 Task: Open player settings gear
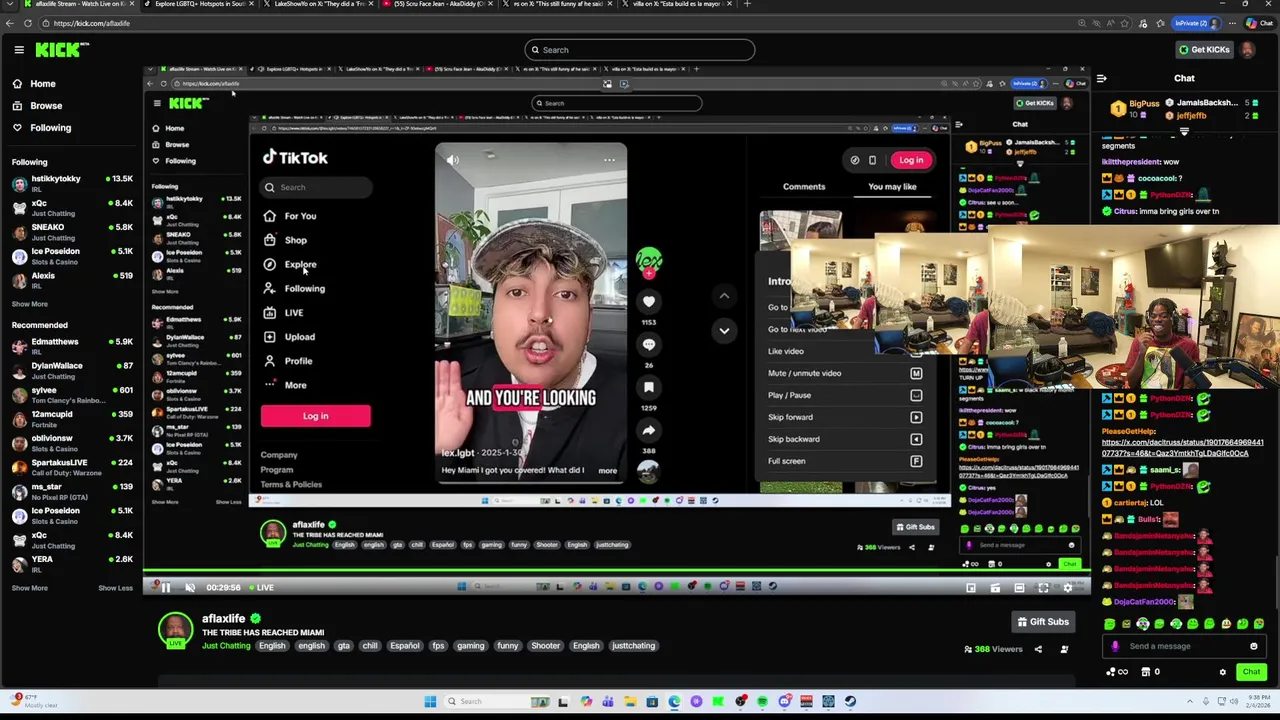(x=1067, y=588)
